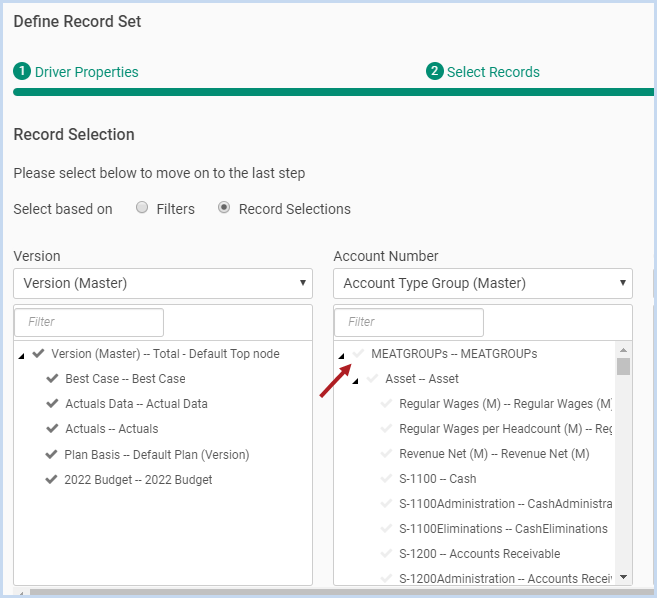657x598 pixels.
Task: Select Regular Wages (M) row
Action: coord(505,404)
